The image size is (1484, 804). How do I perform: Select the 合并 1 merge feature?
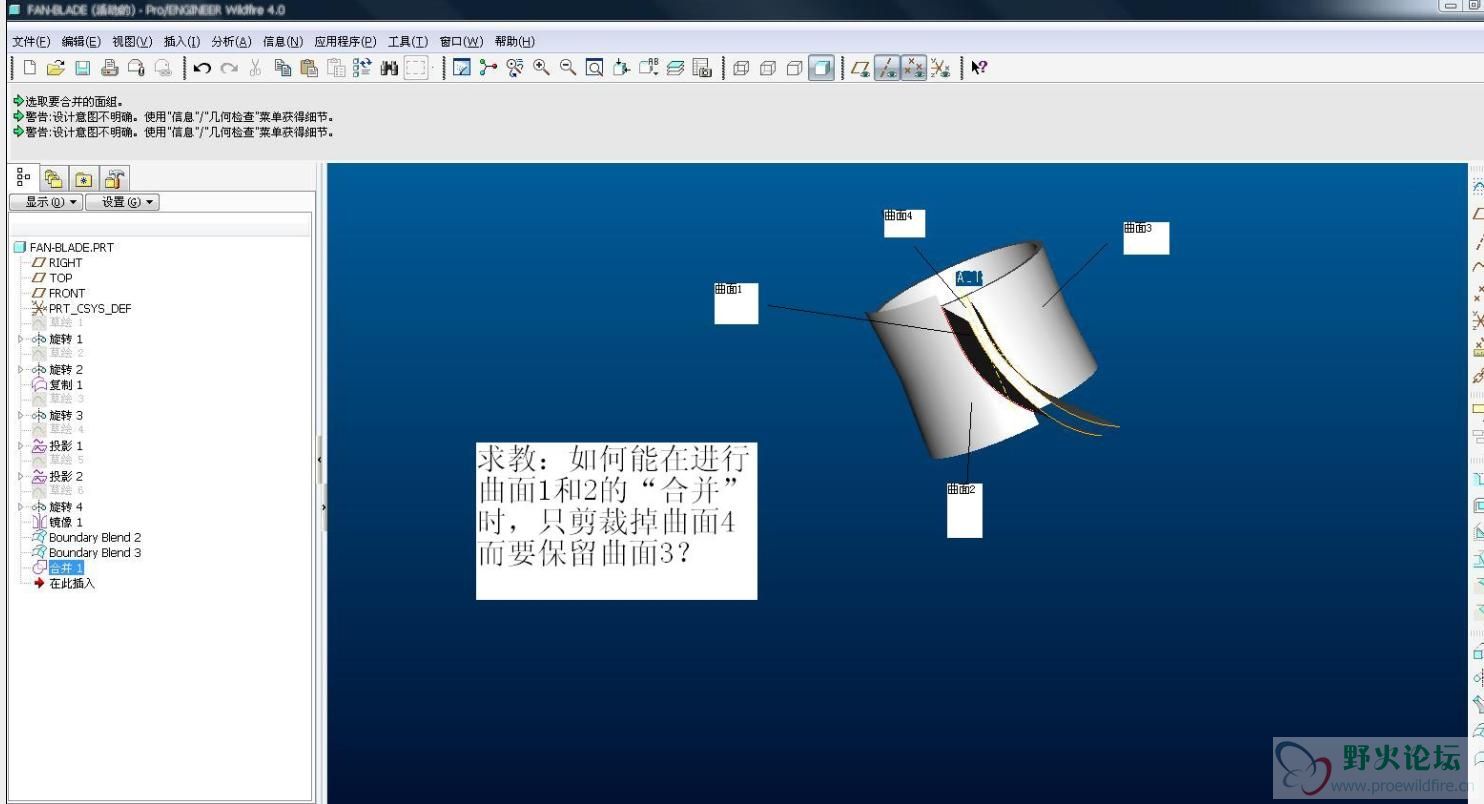click(x=66, y=568)
